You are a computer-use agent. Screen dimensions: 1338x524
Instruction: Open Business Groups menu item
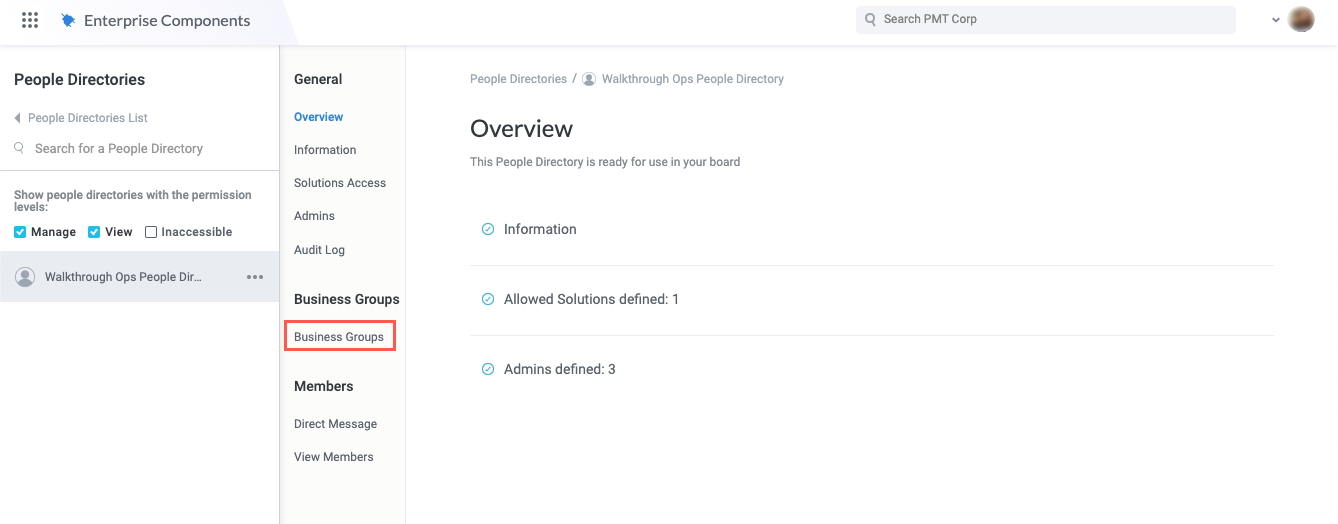[339, 337]
